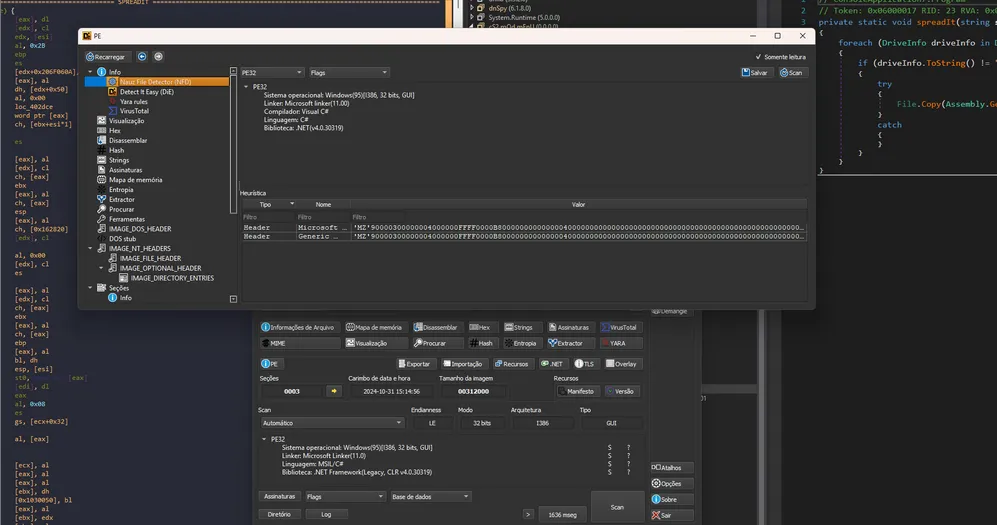Click the Overlay button
997x525 pixels.
point(620,364)
